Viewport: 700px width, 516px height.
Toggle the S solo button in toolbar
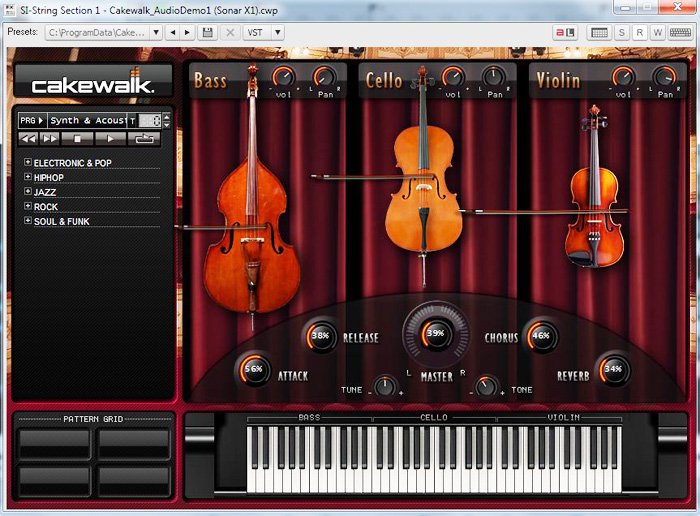(622, 33)
